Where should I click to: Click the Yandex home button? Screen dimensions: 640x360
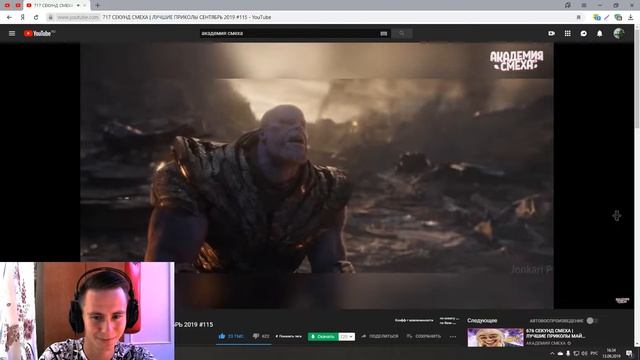click(22, 17)
